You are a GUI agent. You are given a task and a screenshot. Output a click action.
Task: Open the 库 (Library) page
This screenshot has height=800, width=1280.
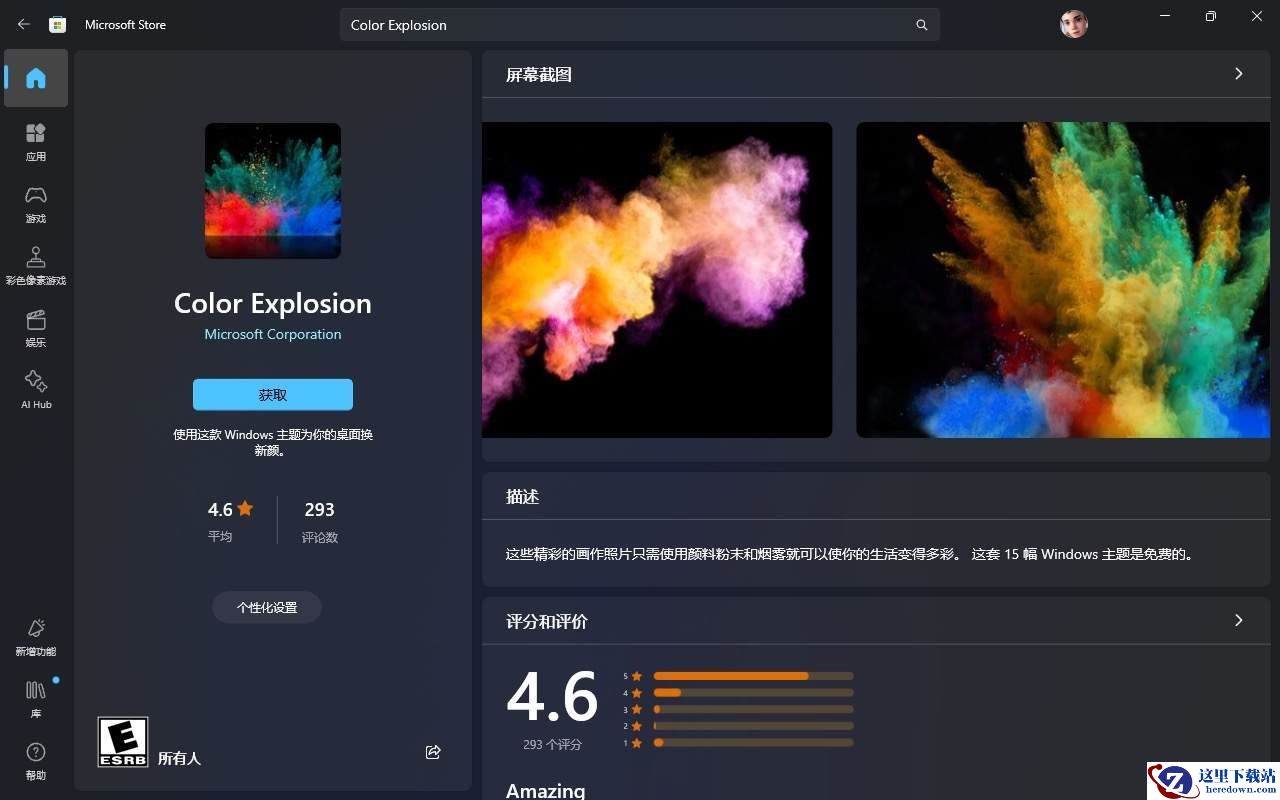pyautogui.click(x=36, y=699)
